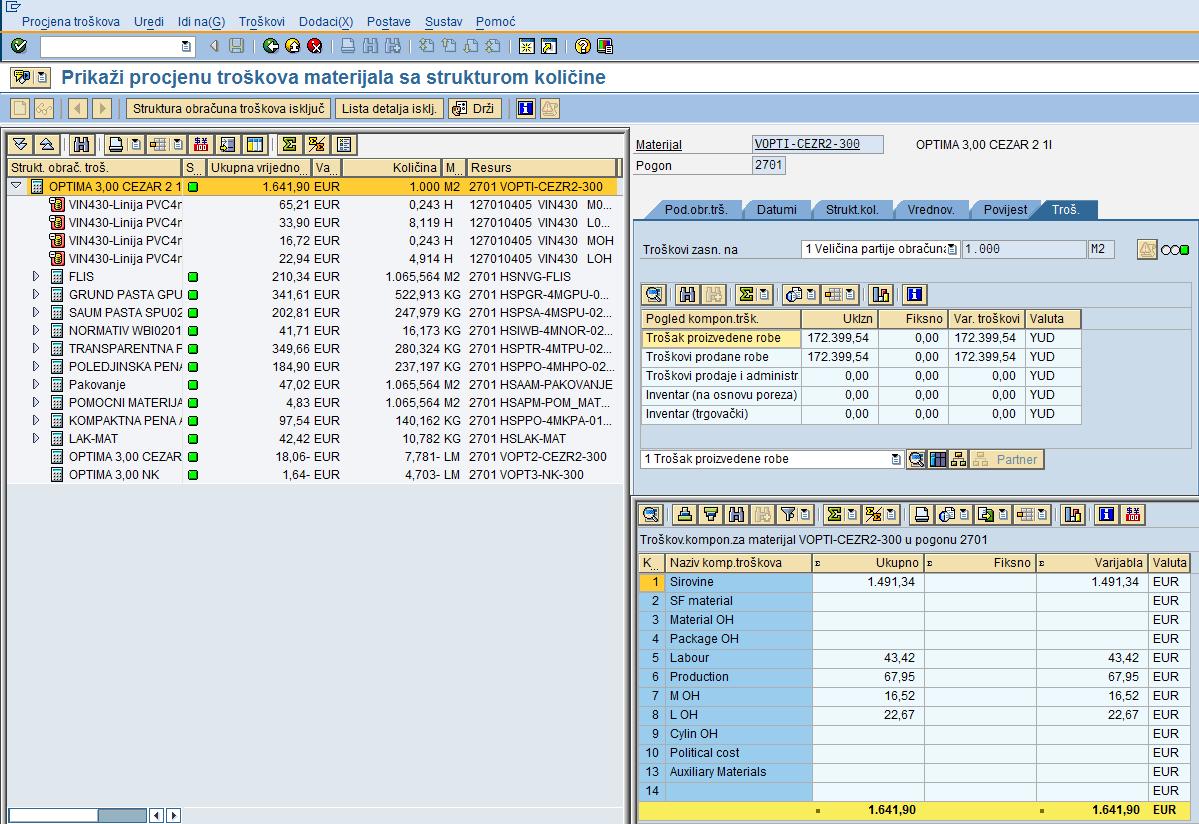Click the green checkmark Enter icon
Image resolution: width=1199 pixels, height=824 pixels.
coord(19,46)
